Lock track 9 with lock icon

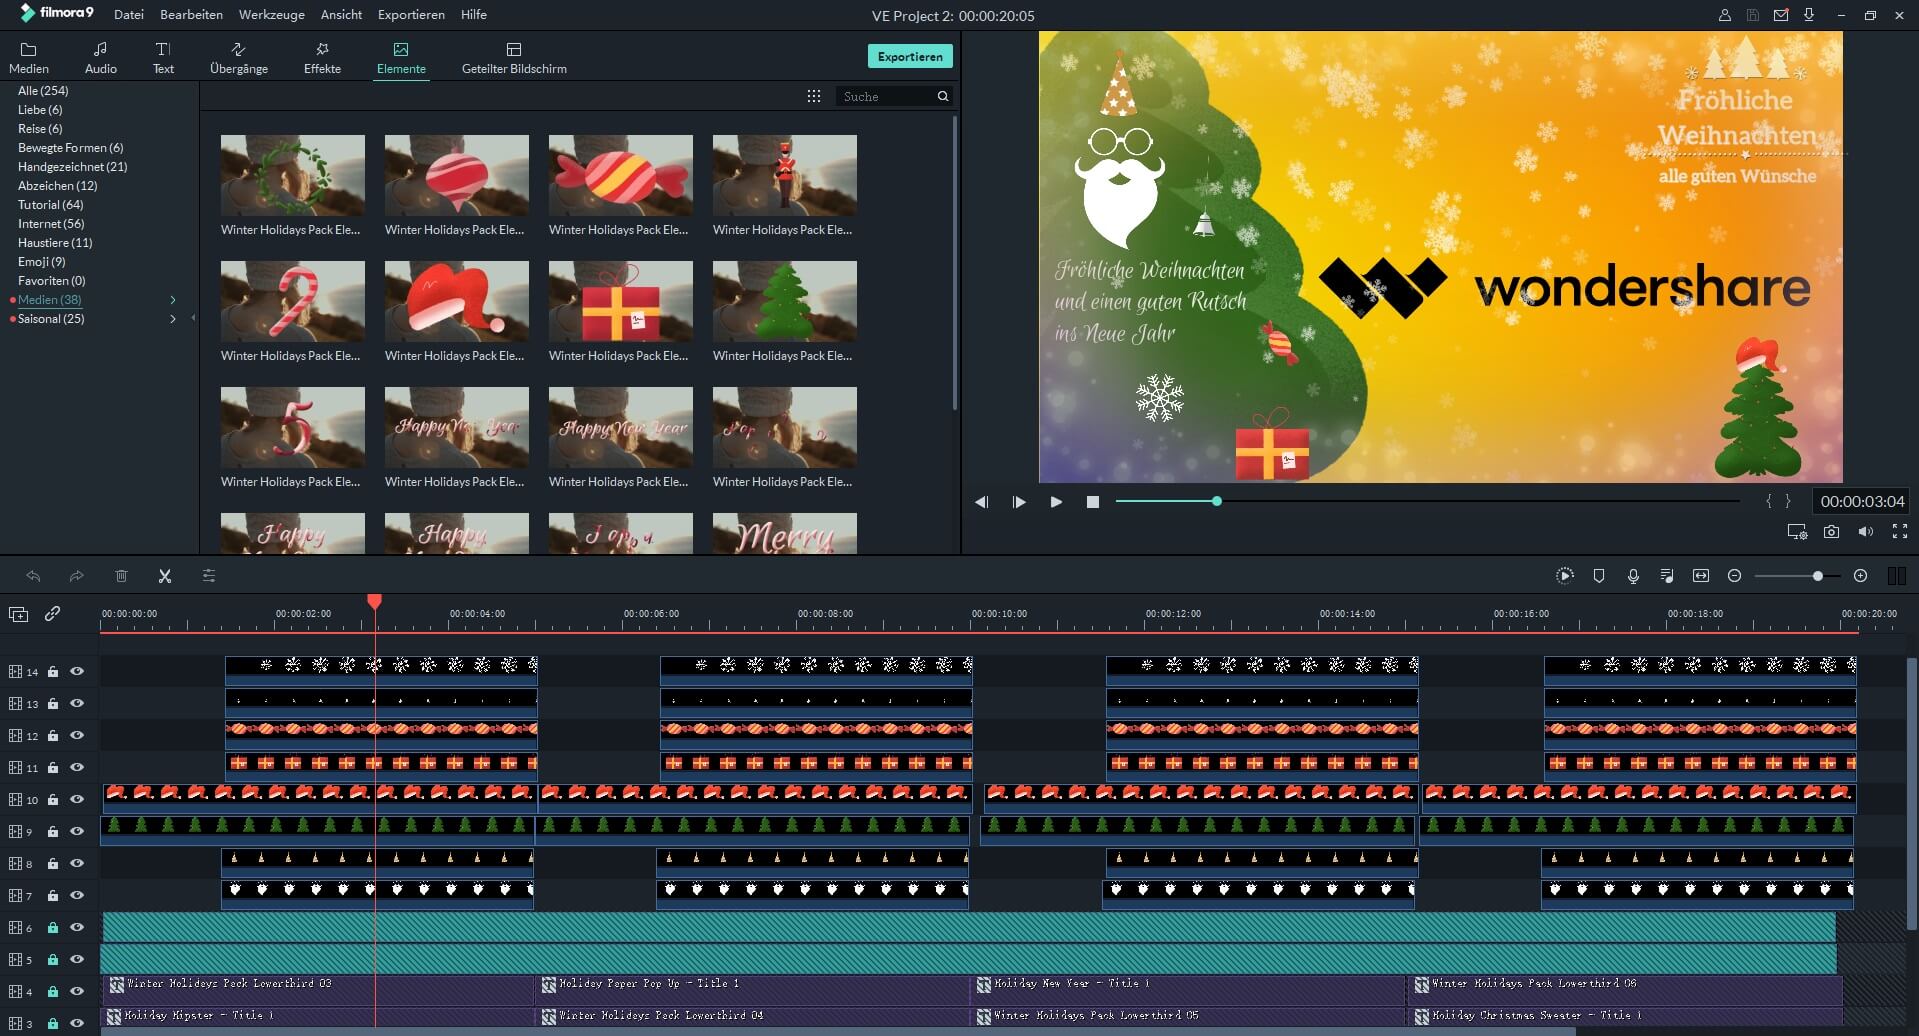coord(53,832)
